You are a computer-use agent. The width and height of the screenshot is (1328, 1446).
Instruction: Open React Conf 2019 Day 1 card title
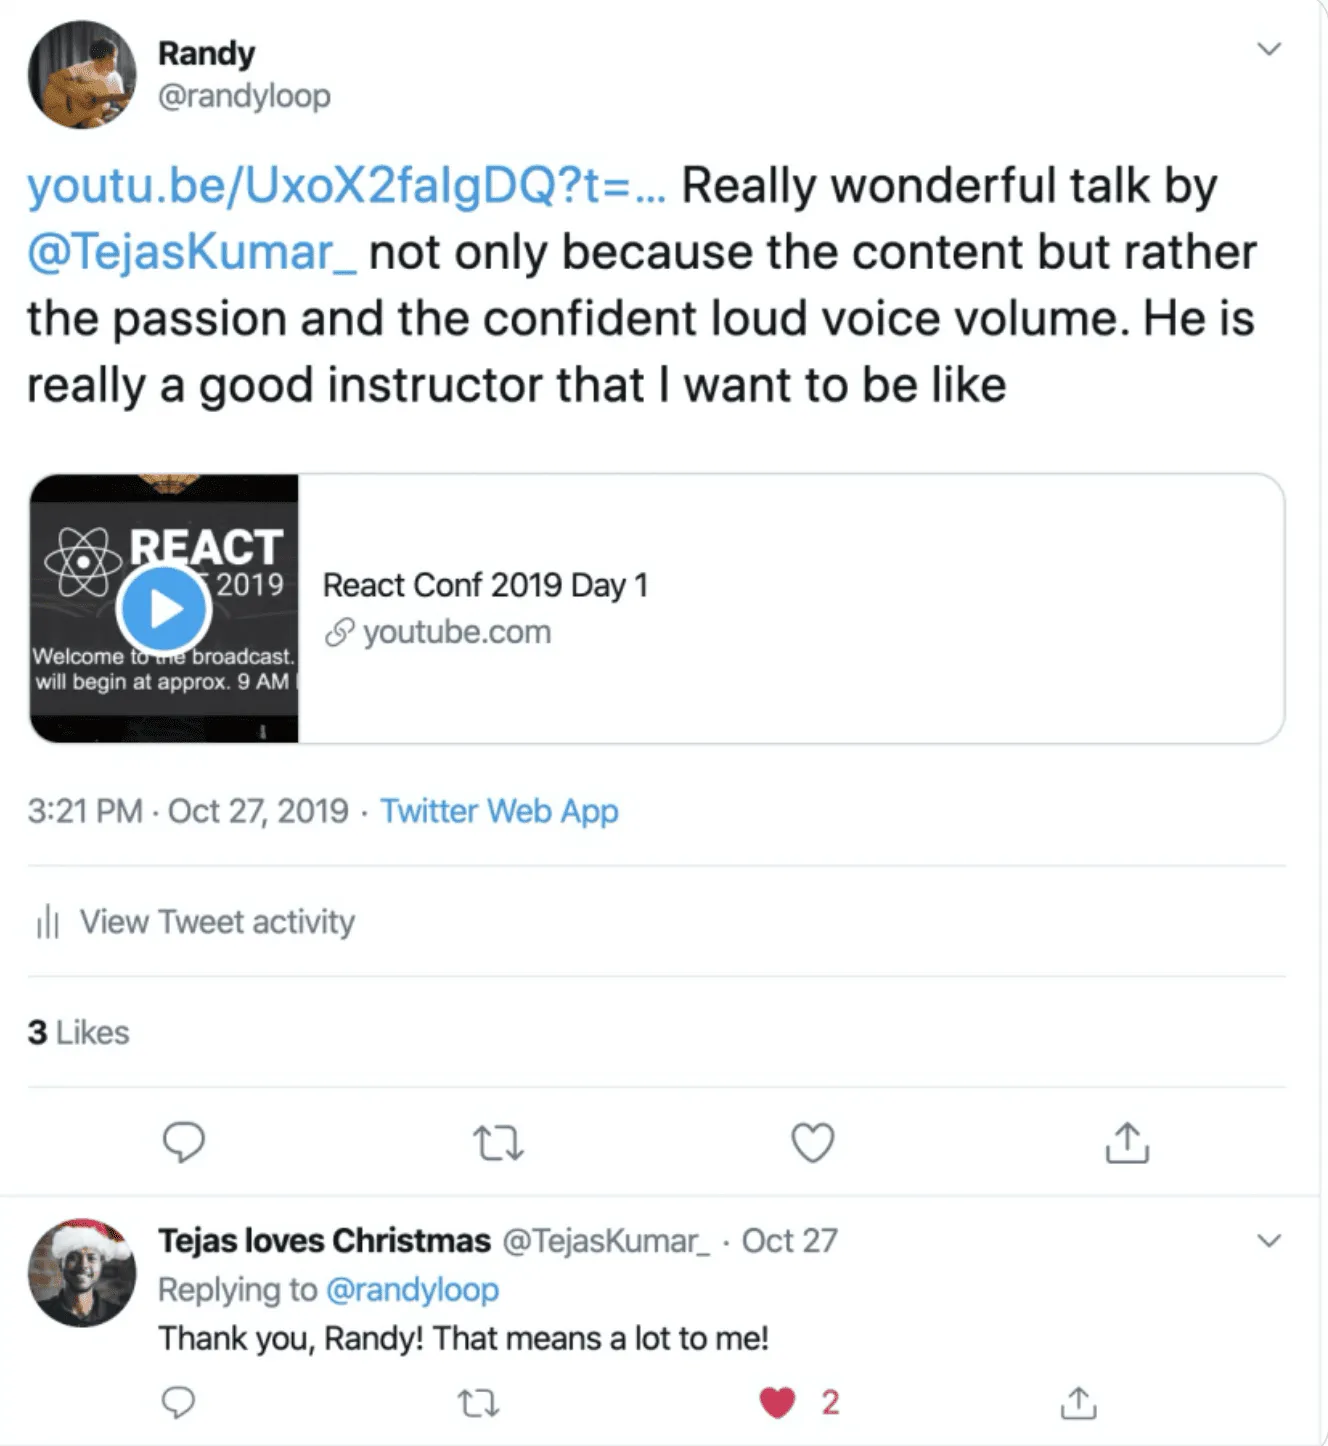tap(485, 585)
